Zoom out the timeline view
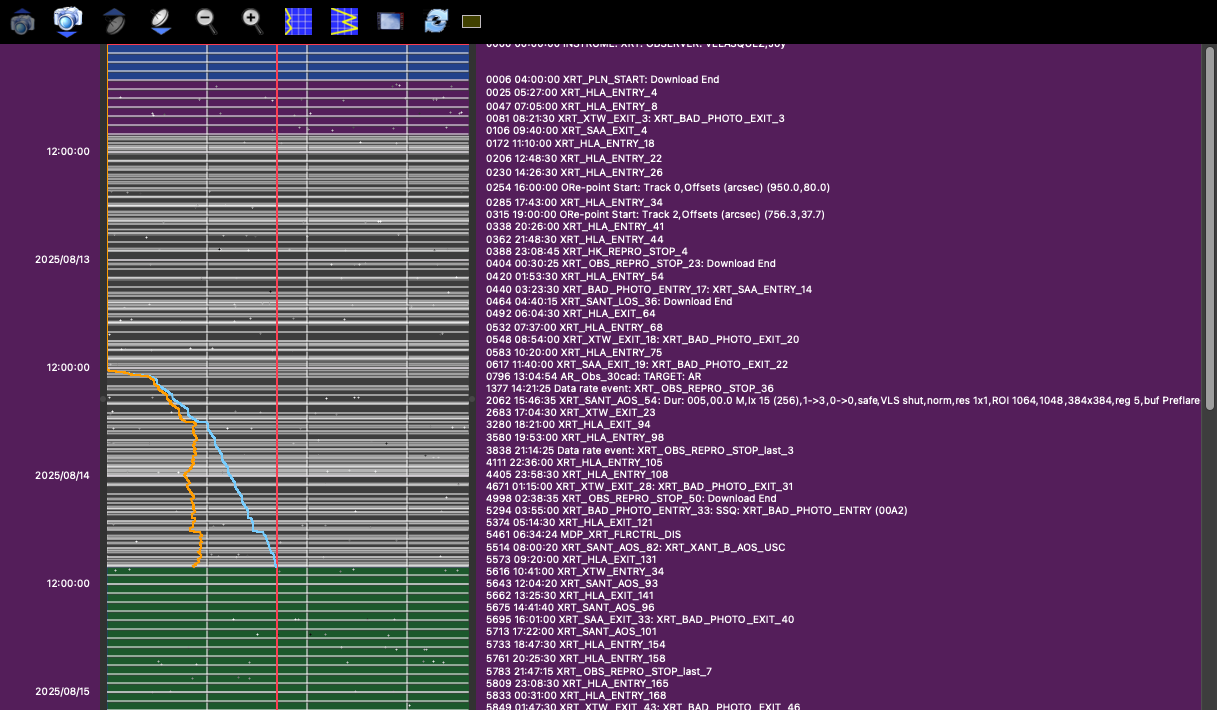1217x710 pixels. click(x=207, y=20)
